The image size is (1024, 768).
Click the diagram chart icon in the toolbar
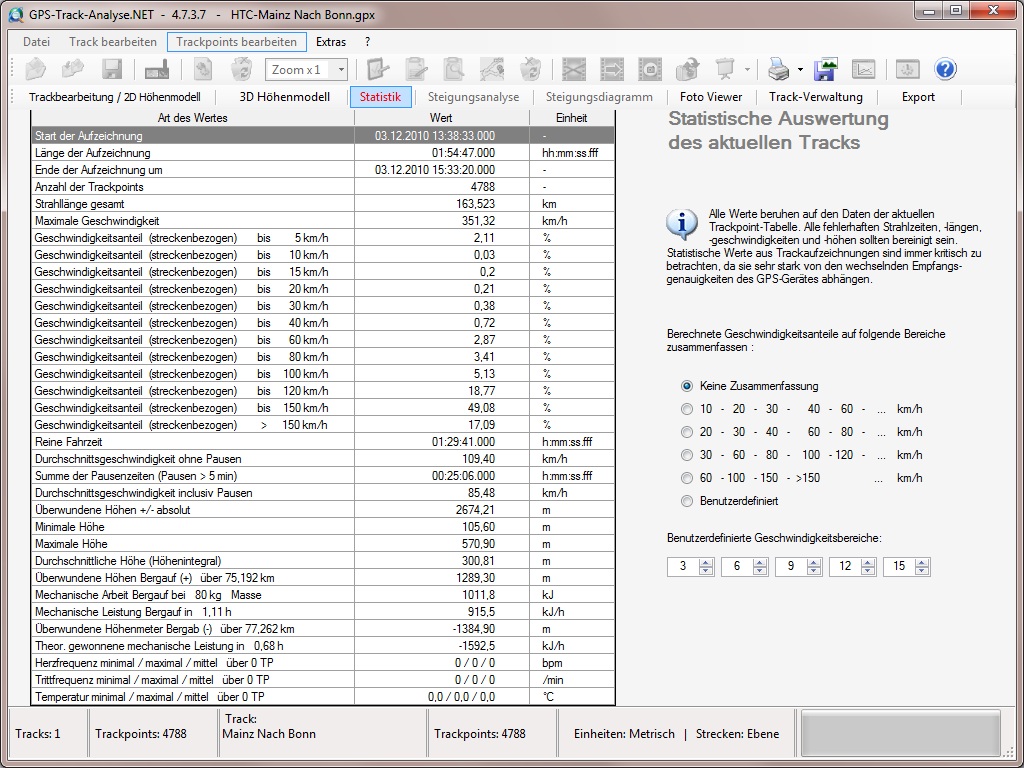[x=863, y=69]
